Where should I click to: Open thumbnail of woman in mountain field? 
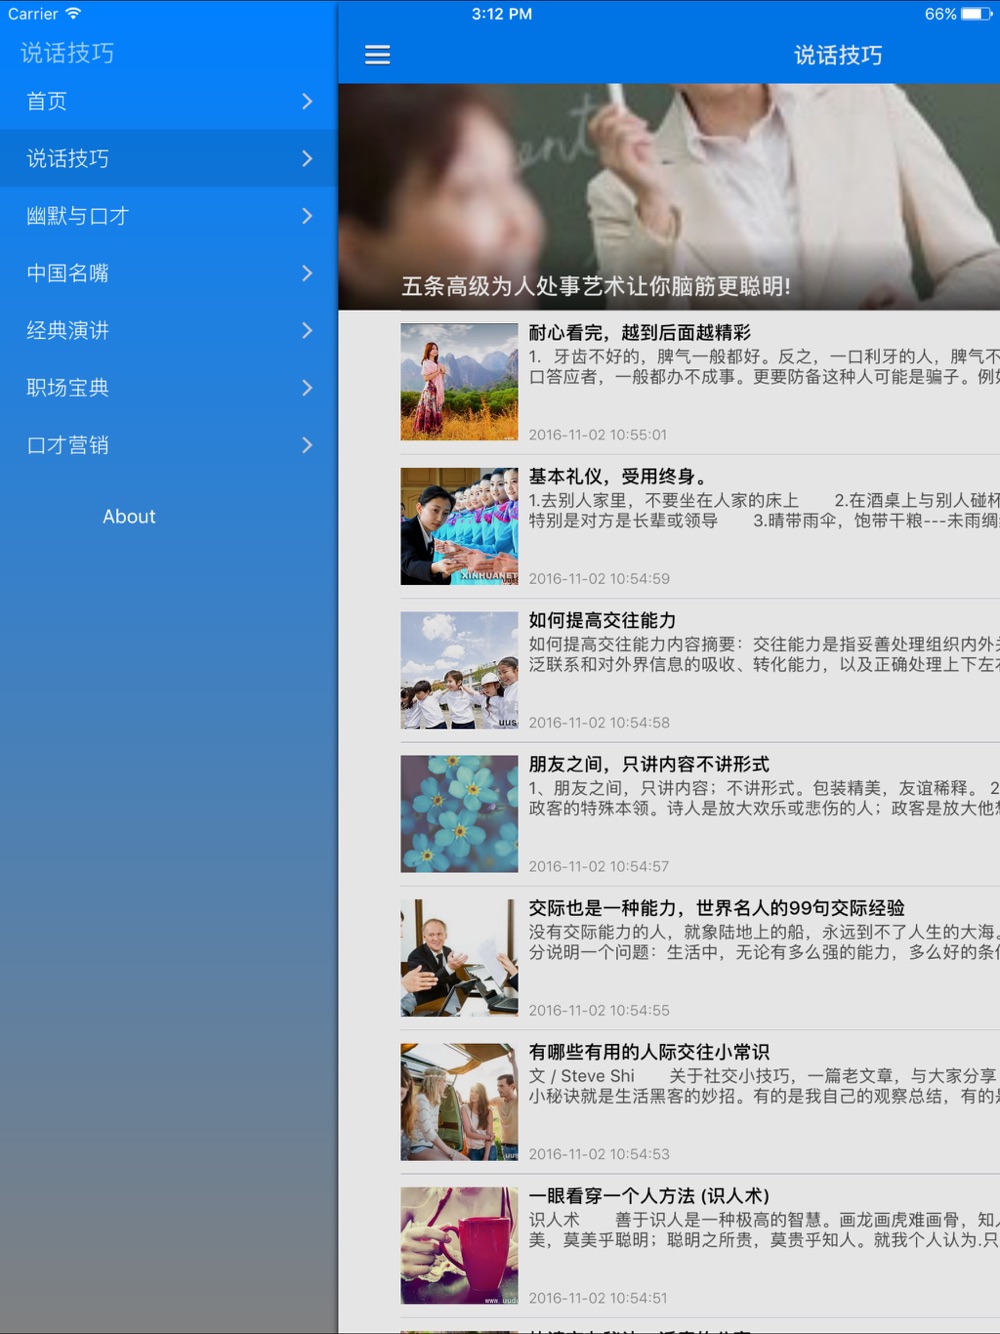459,381
